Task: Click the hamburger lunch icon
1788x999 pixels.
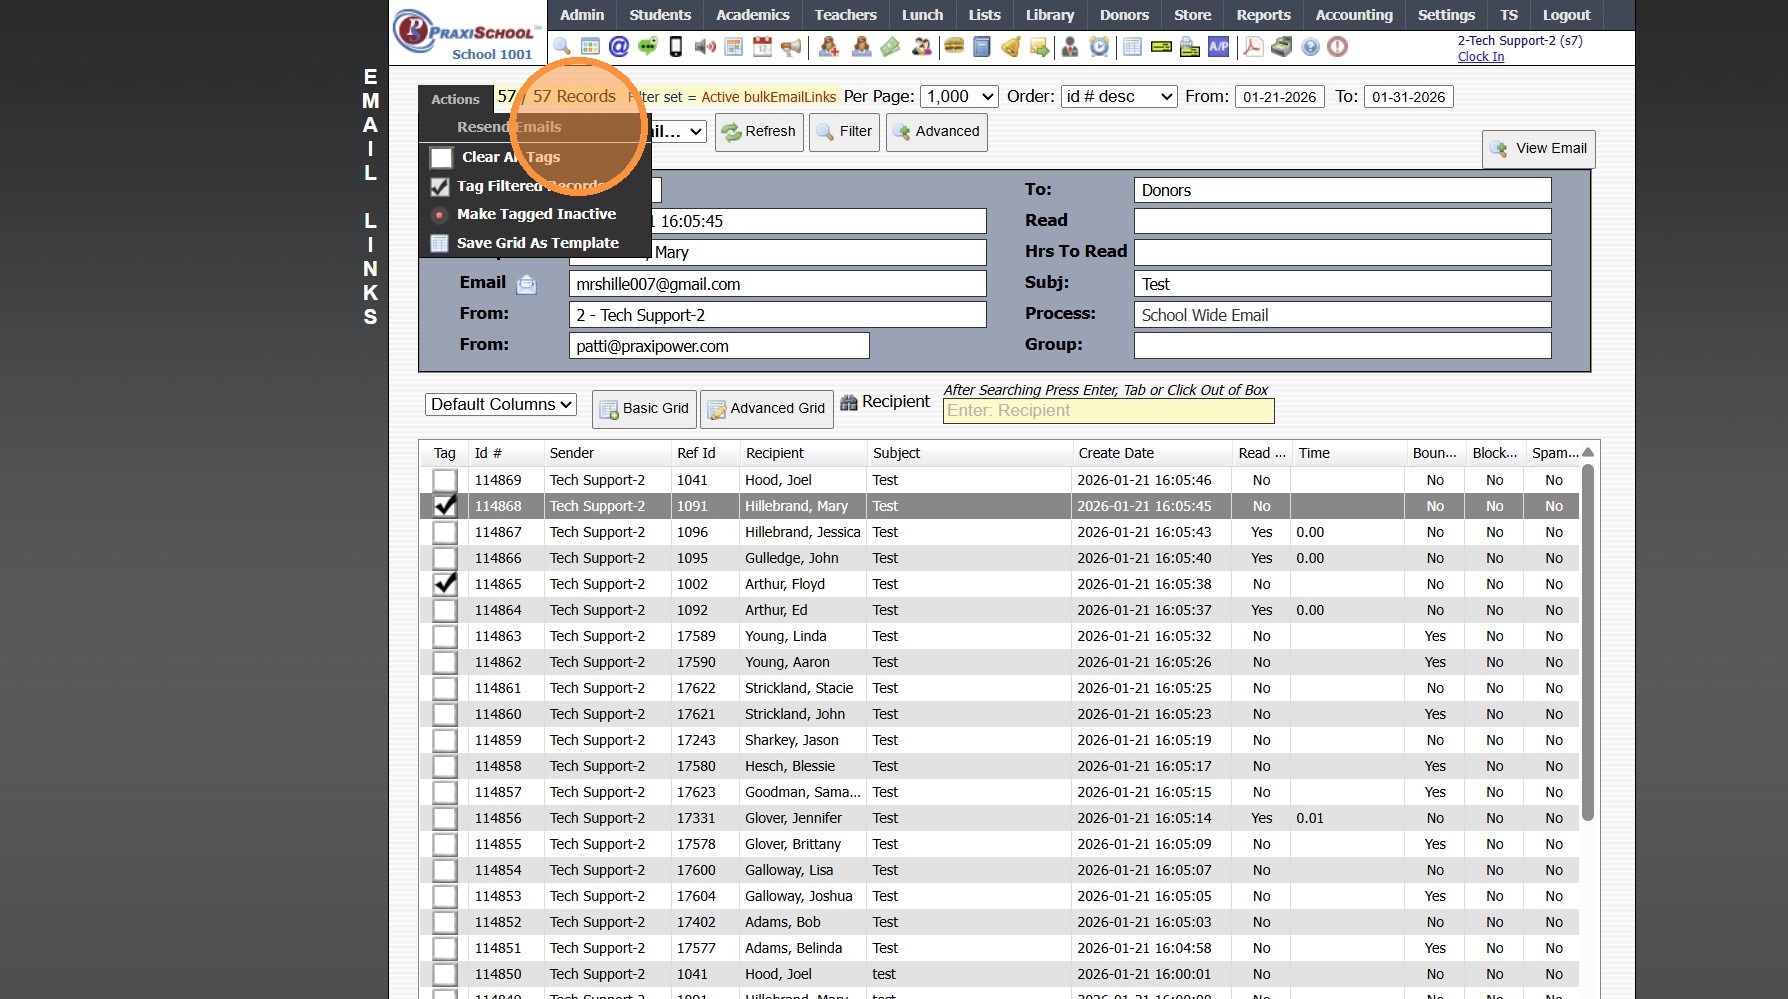Action: pyautogui.click(x=954, y=47)
